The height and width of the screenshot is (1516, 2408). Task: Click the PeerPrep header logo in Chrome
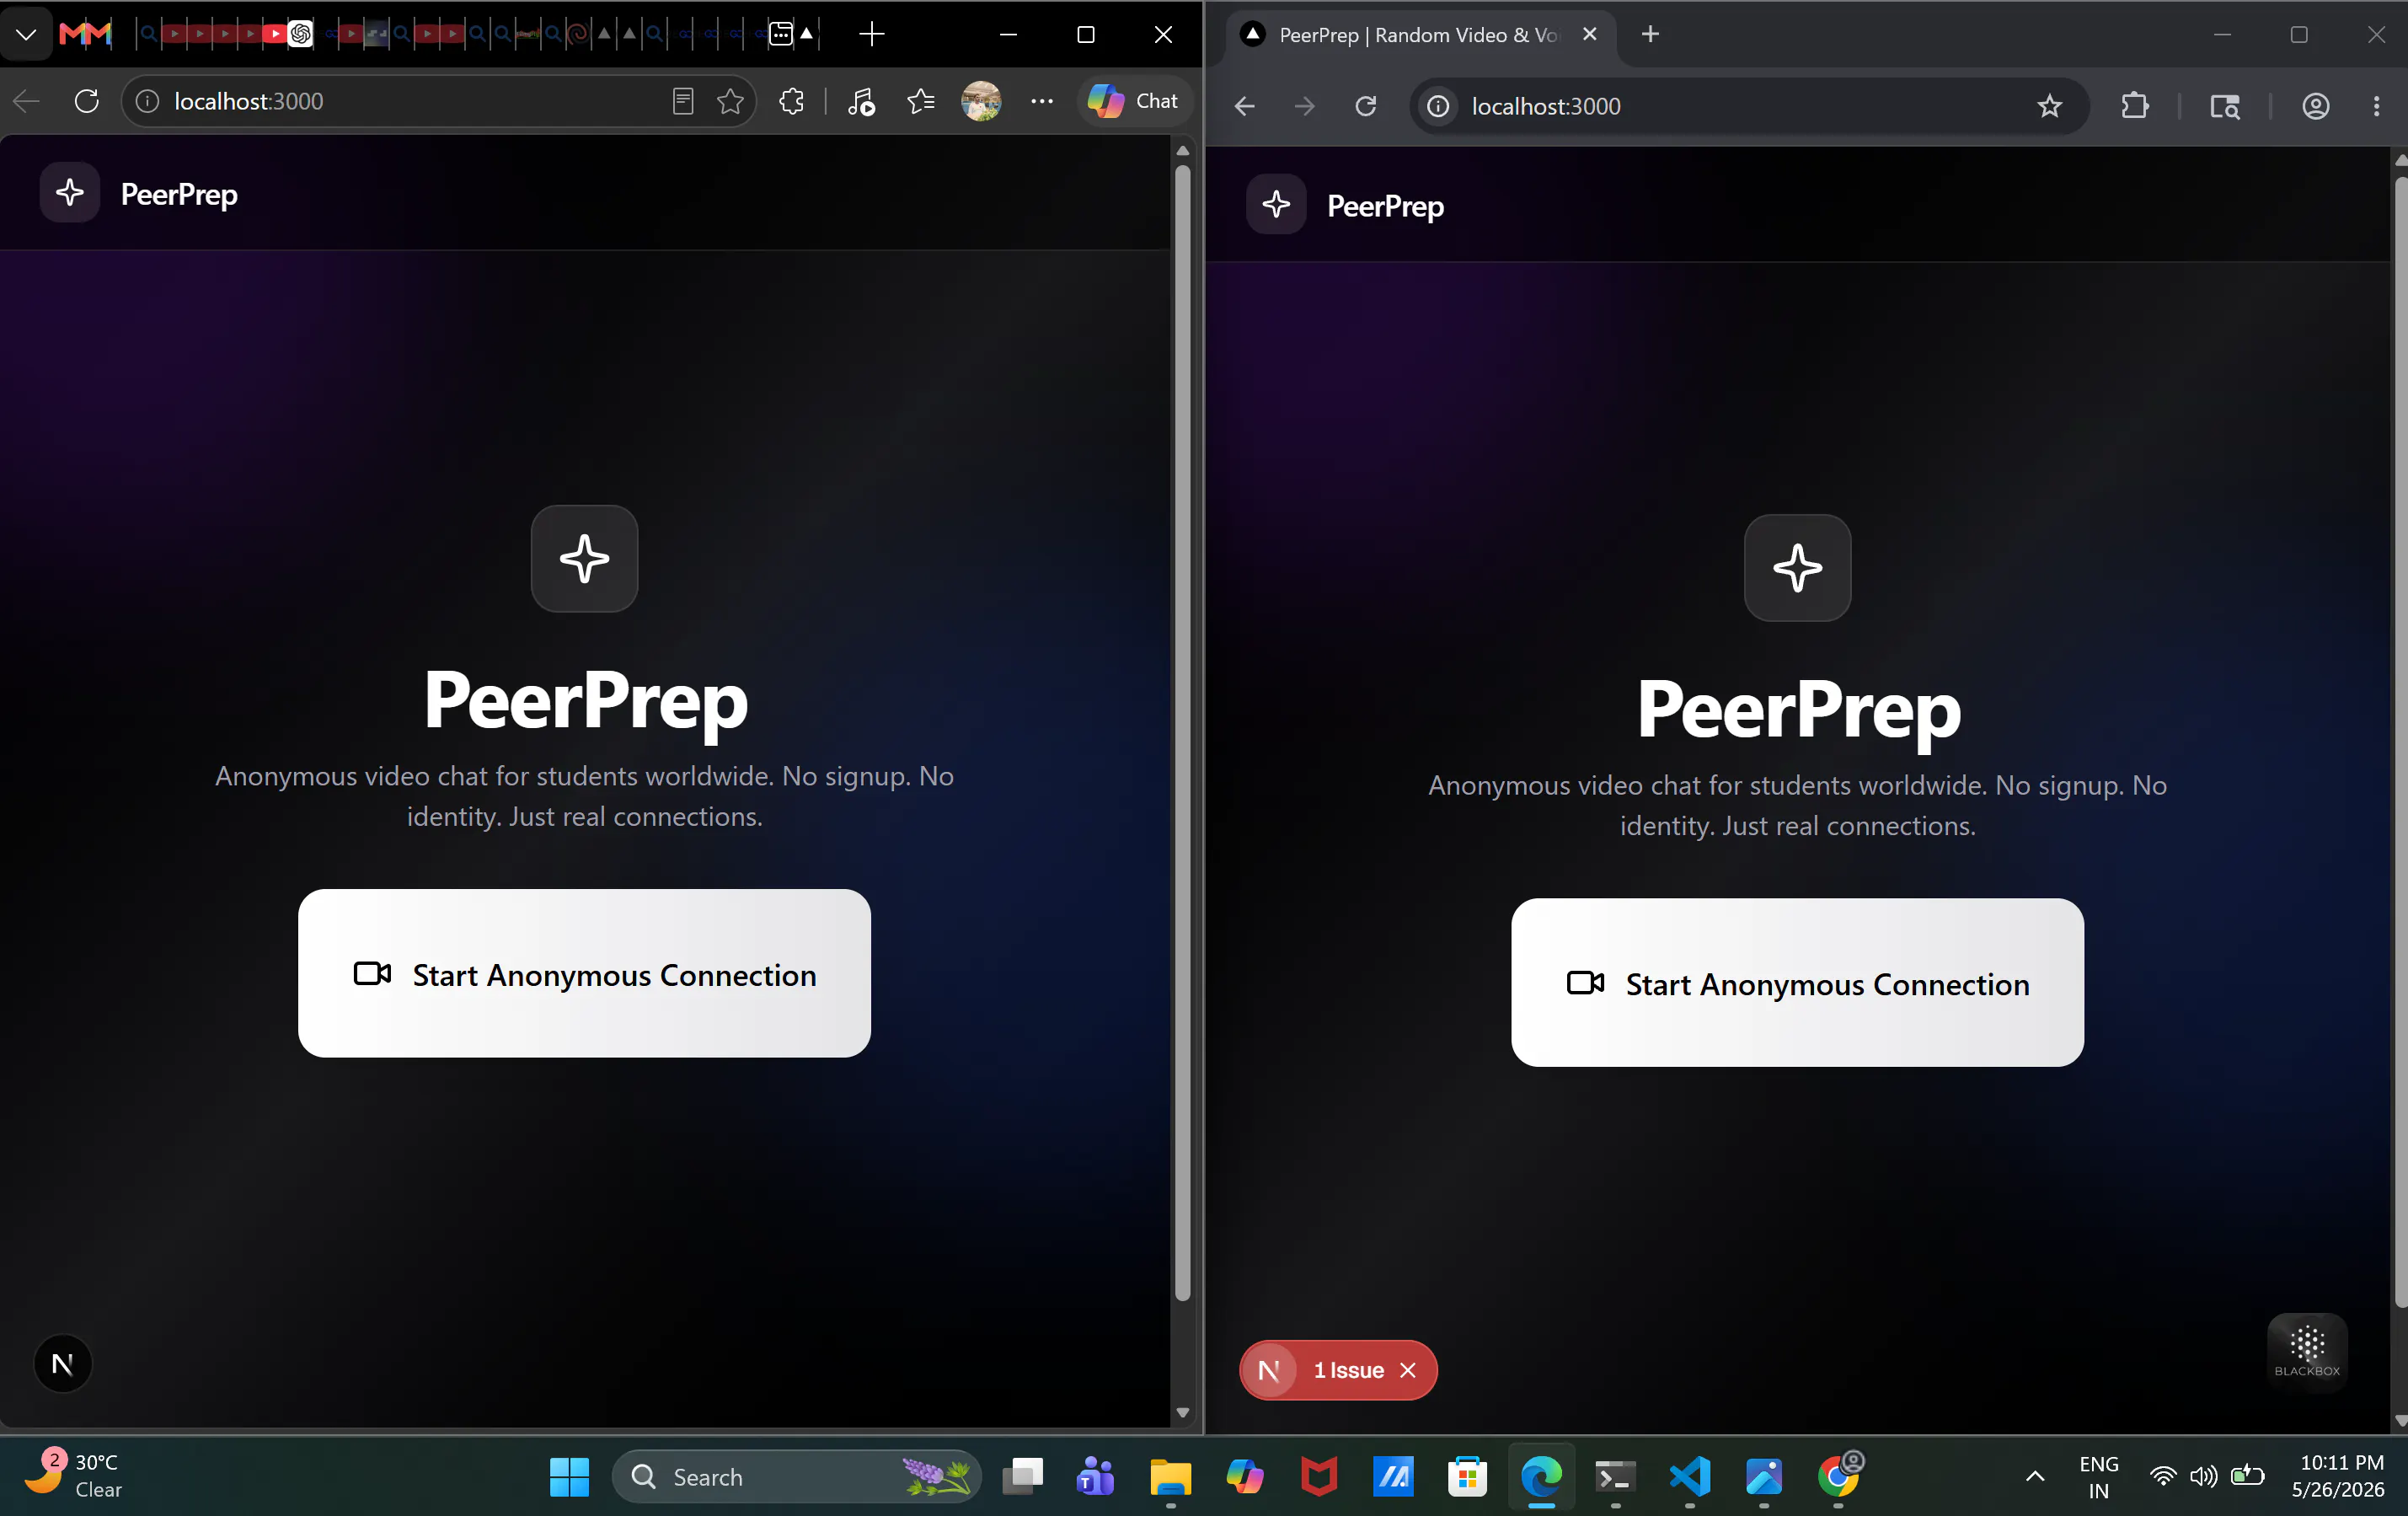[x=1276, y=204]
